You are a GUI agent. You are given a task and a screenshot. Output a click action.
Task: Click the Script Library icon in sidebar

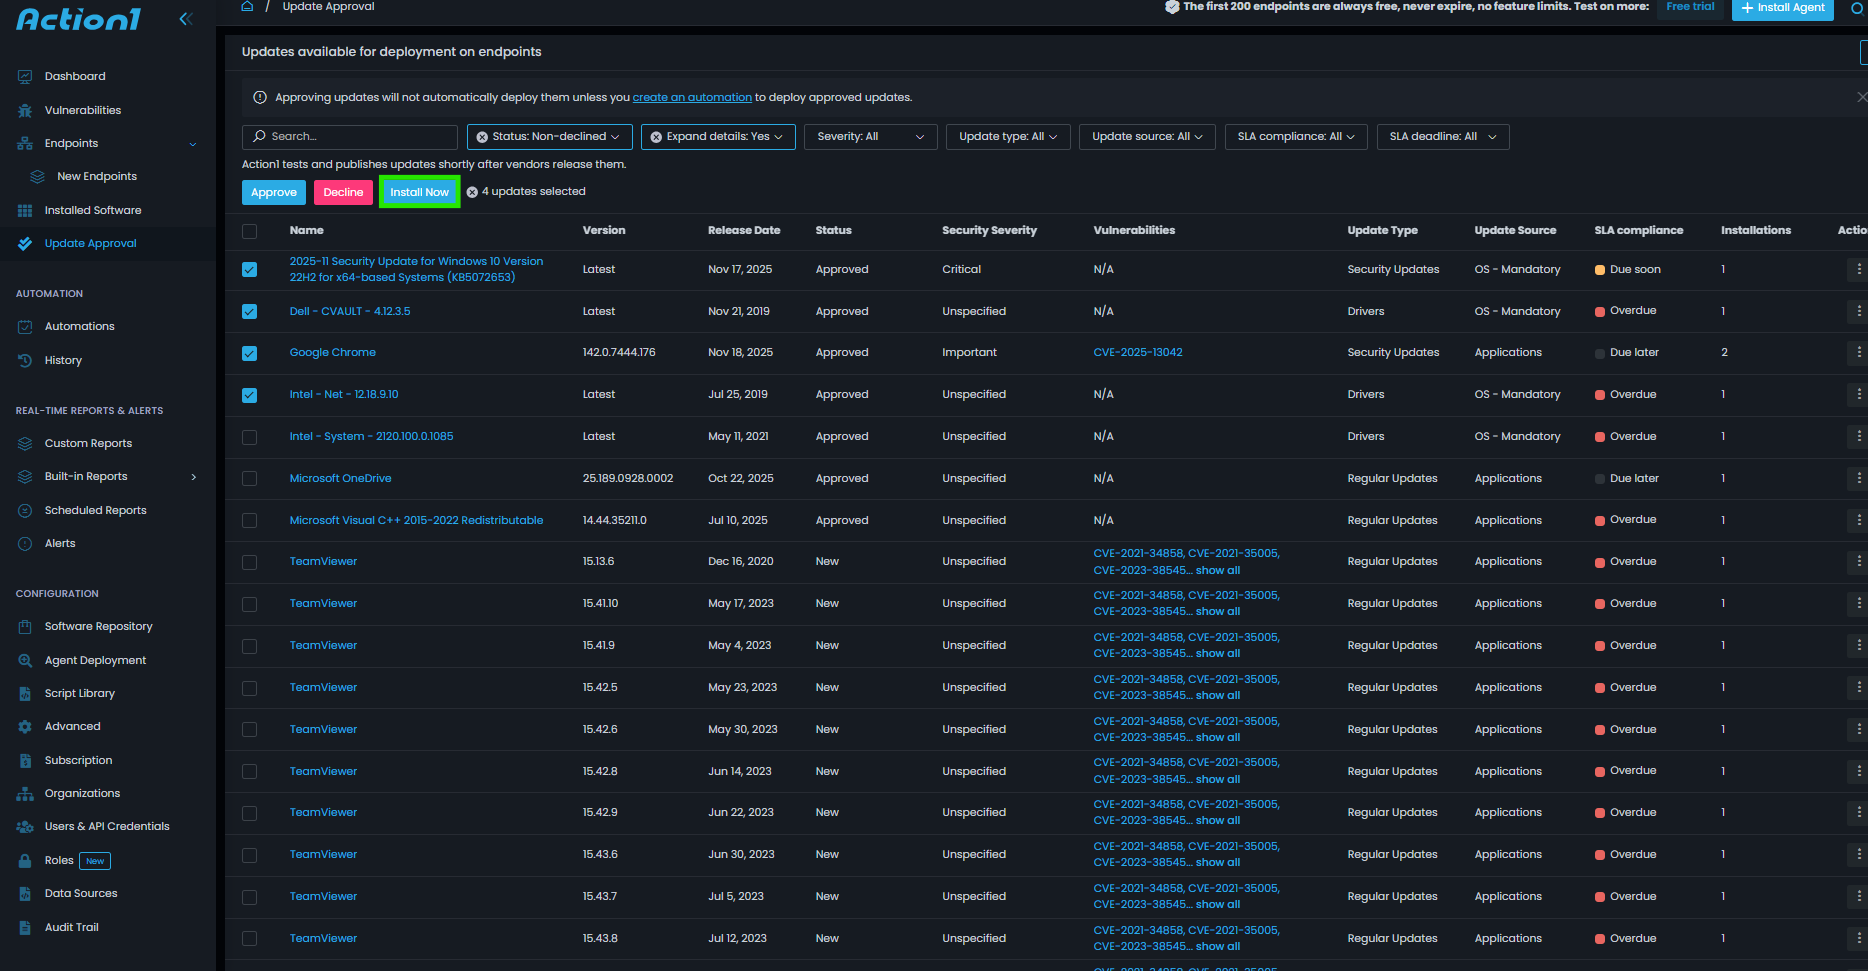tap(25, 693)
